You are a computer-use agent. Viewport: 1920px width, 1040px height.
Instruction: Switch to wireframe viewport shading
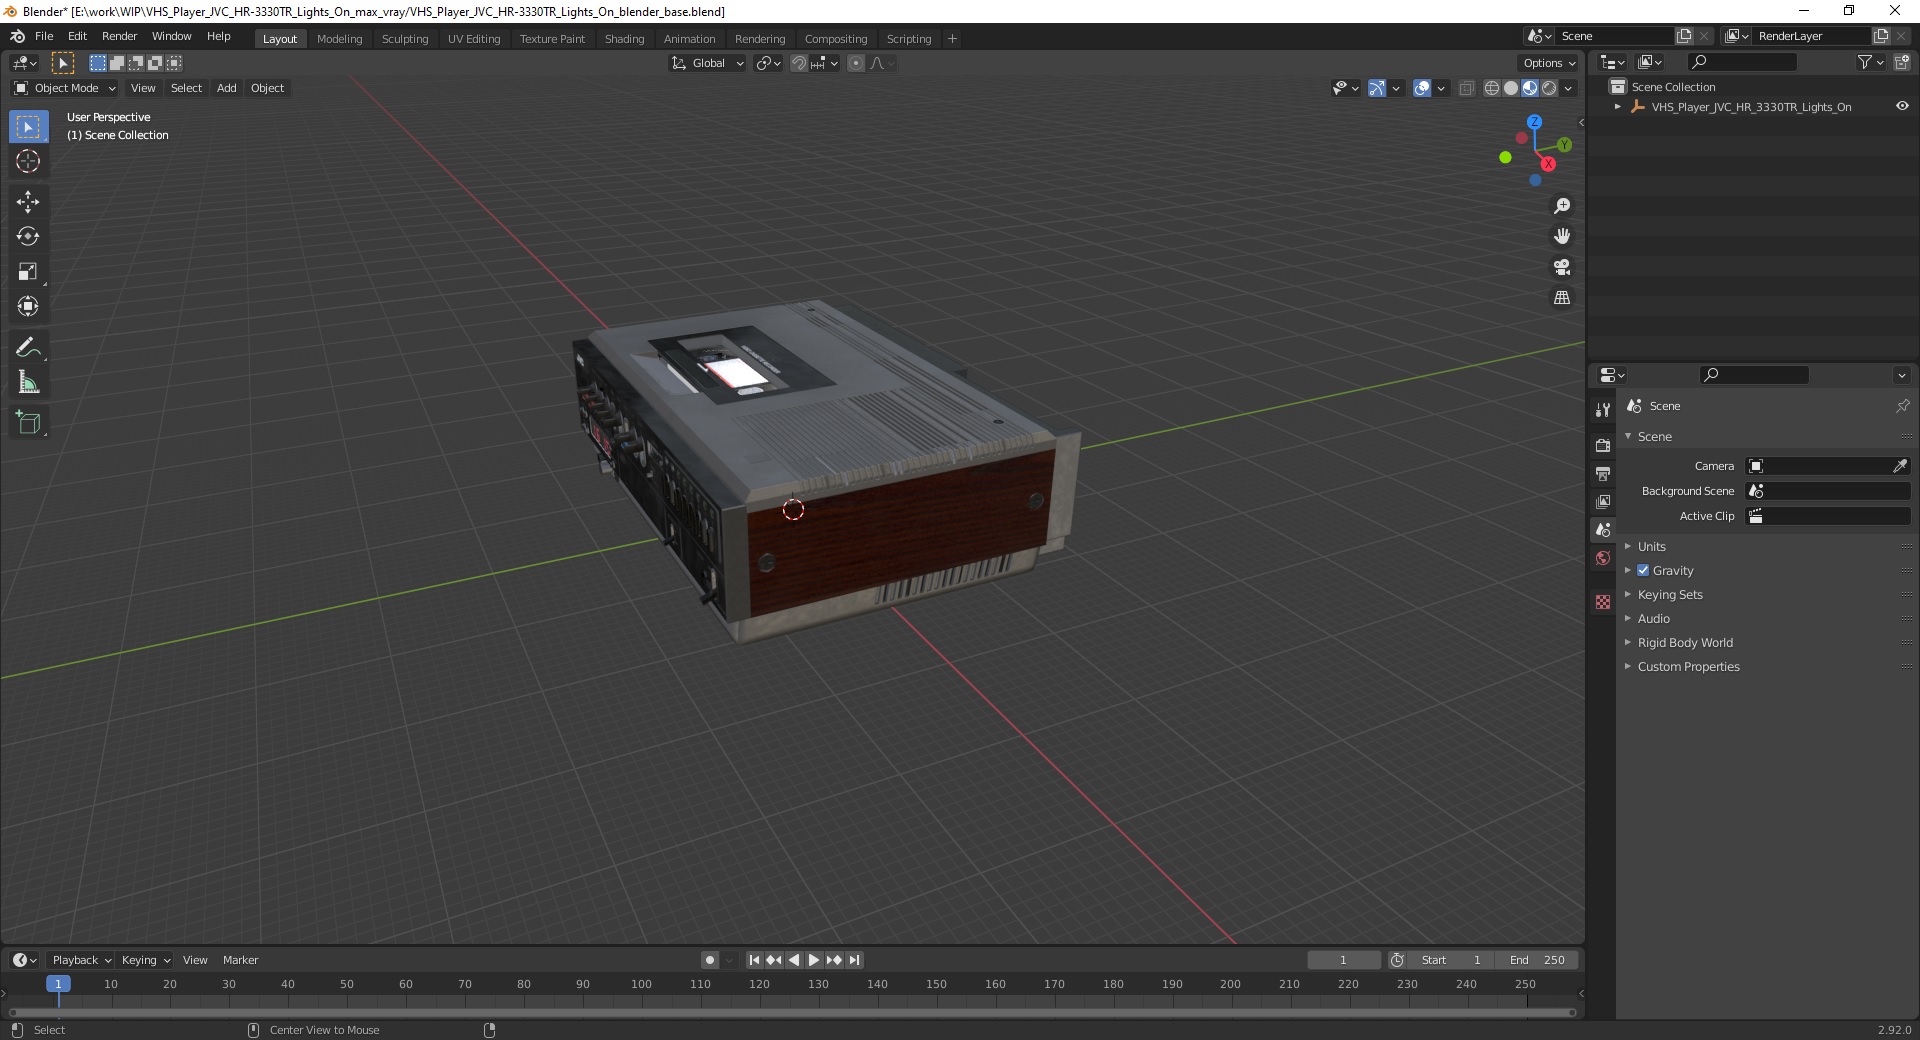coord(1492,88)
